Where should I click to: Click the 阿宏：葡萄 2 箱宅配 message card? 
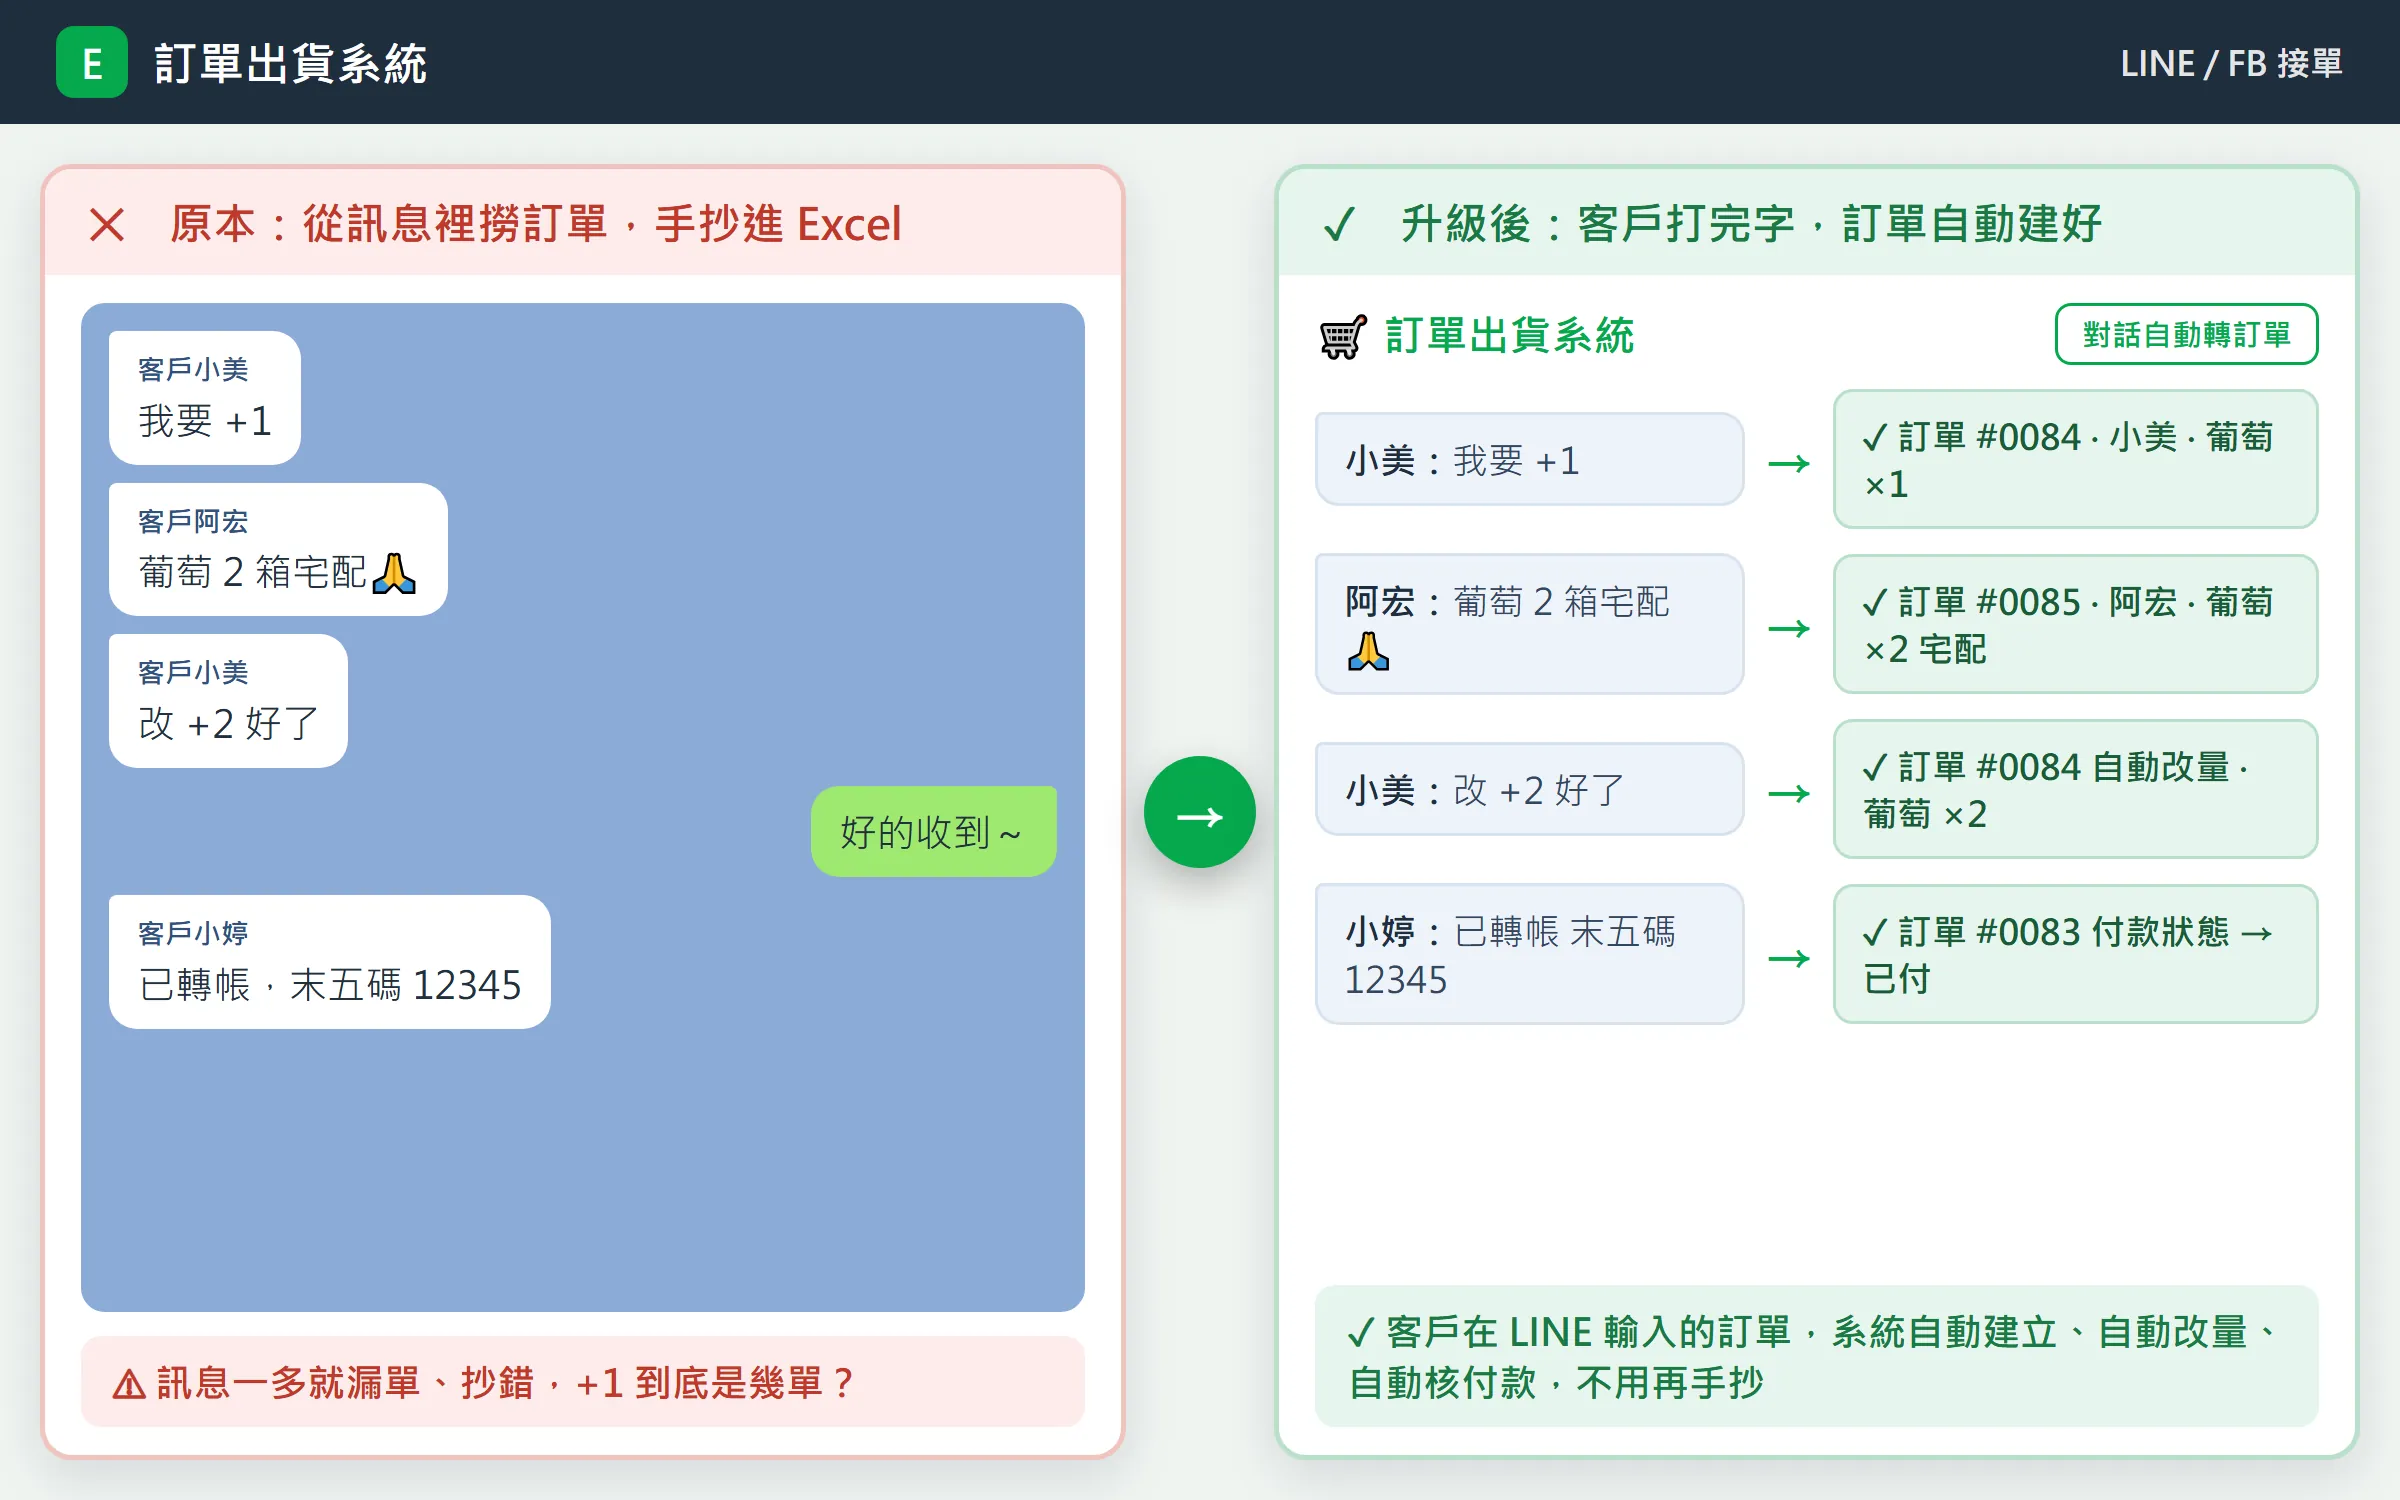(1529, 624)
